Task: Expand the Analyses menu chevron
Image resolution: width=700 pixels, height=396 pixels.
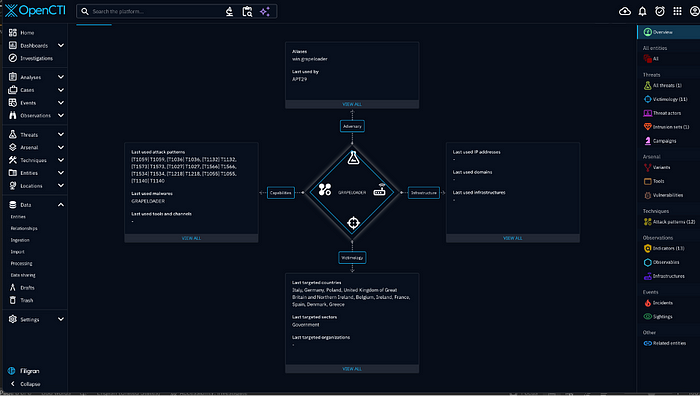Action: pos(61,77)
